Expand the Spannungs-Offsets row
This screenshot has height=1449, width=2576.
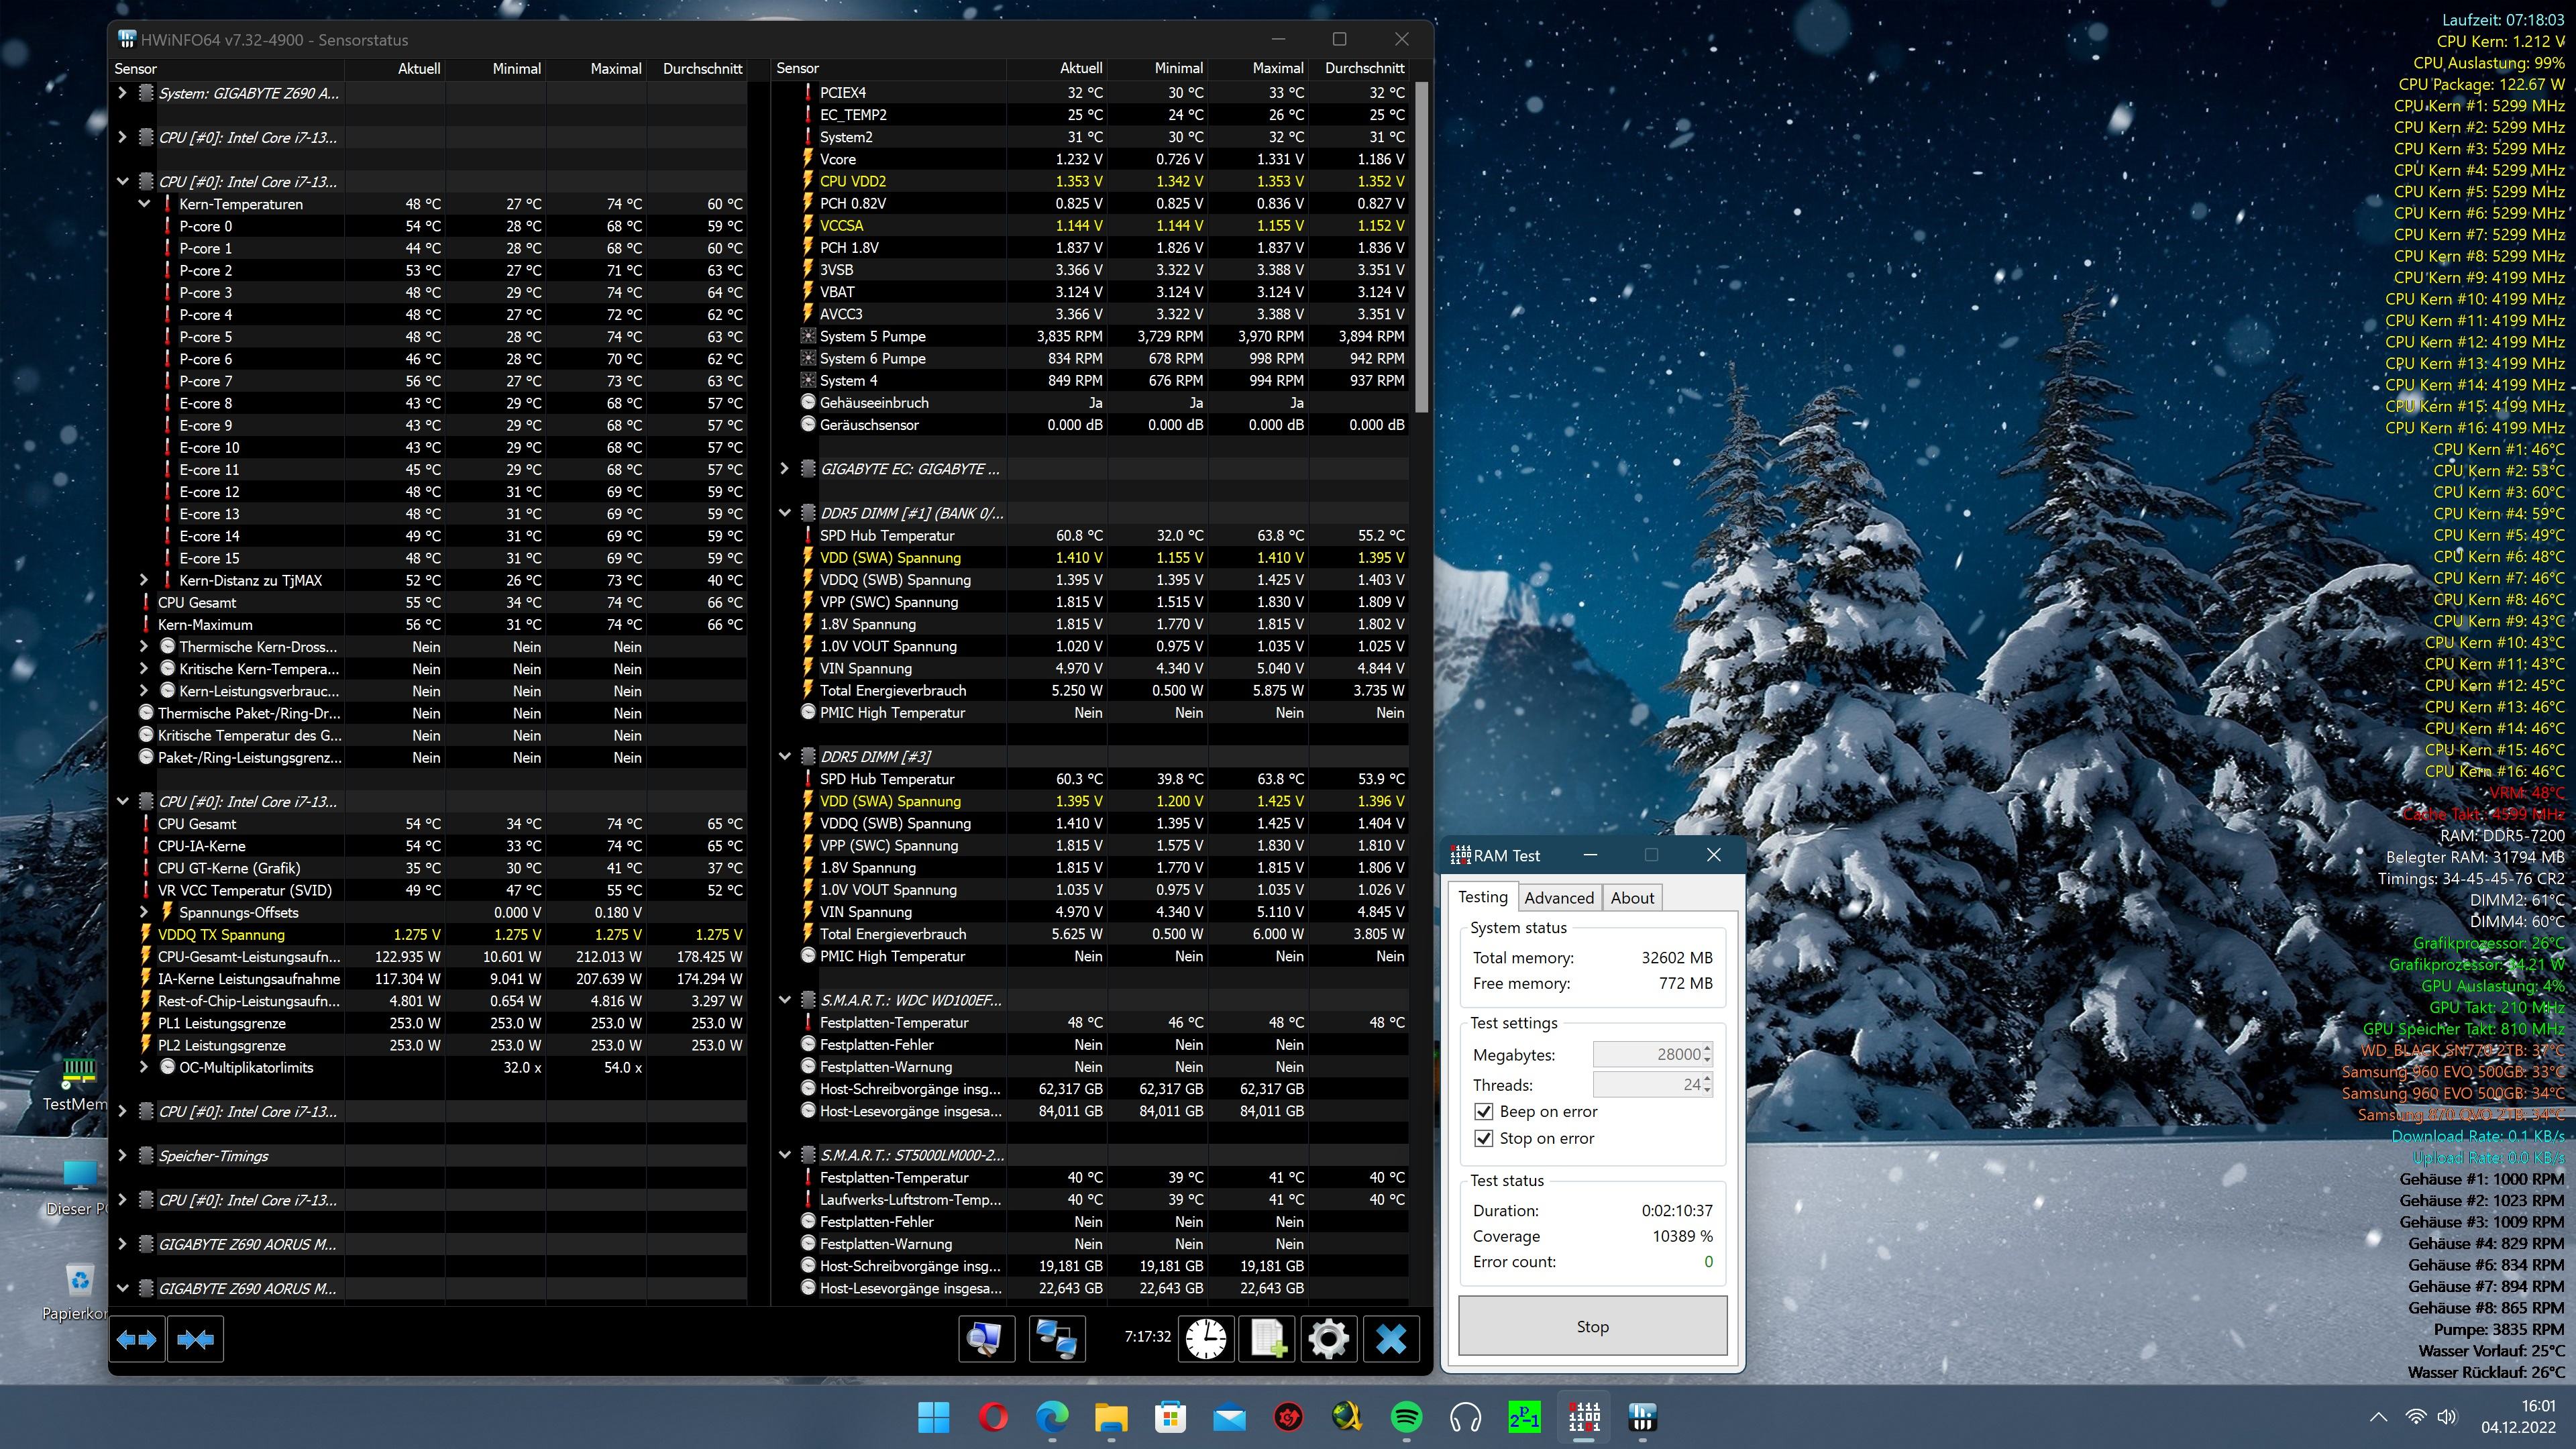pos(144,912)
